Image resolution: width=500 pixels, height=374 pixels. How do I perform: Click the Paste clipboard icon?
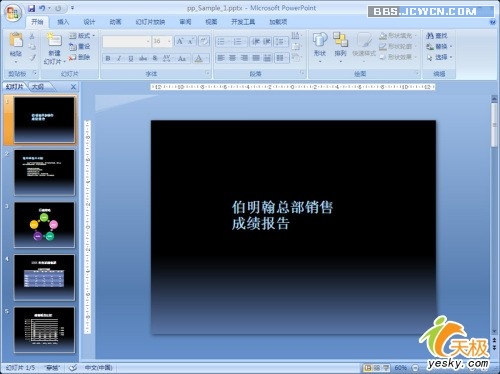[16, 41]
